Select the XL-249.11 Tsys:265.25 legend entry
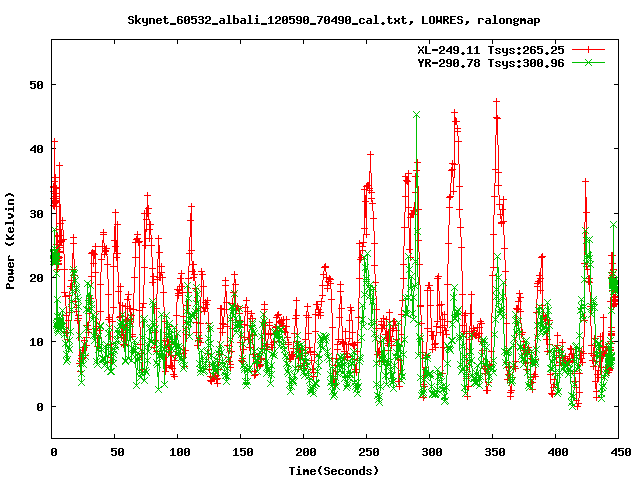 click(x=491, y=50)
